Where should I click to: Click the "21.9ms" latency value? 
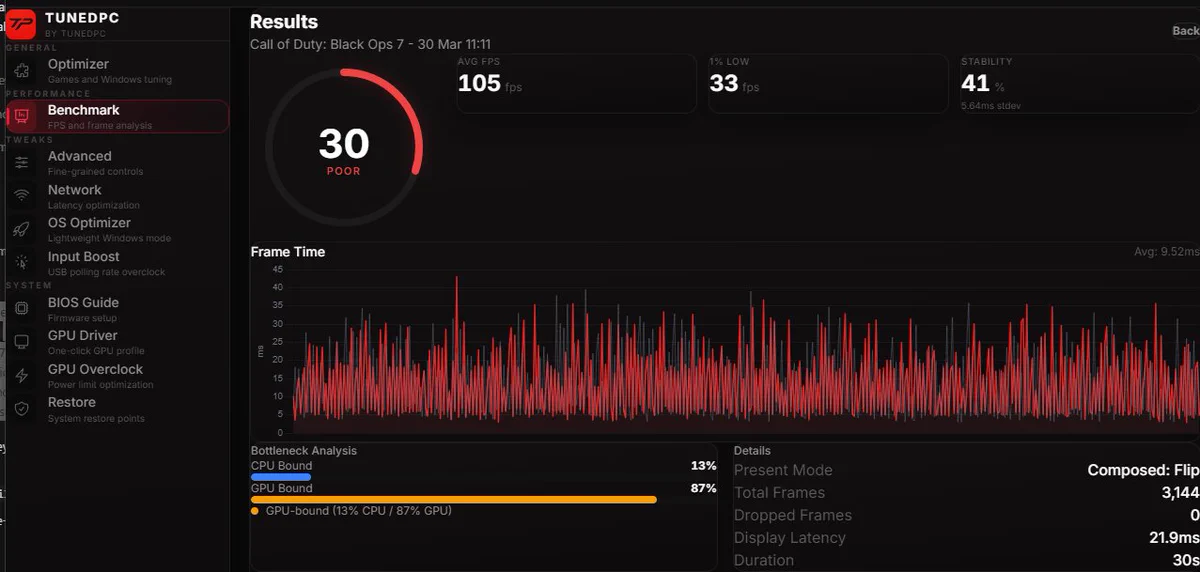pos(1175,538)
